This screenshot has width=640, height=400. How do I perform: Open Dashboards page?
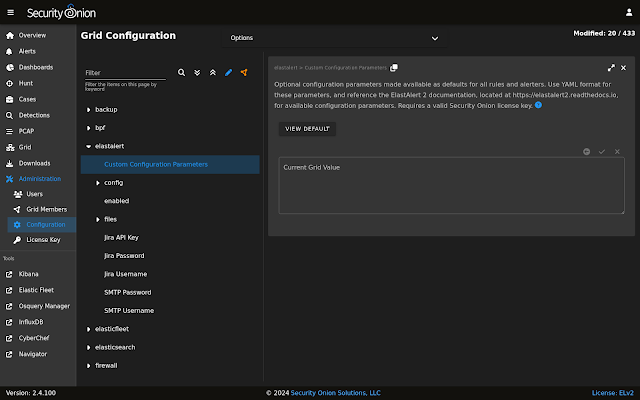pos(38,67)
